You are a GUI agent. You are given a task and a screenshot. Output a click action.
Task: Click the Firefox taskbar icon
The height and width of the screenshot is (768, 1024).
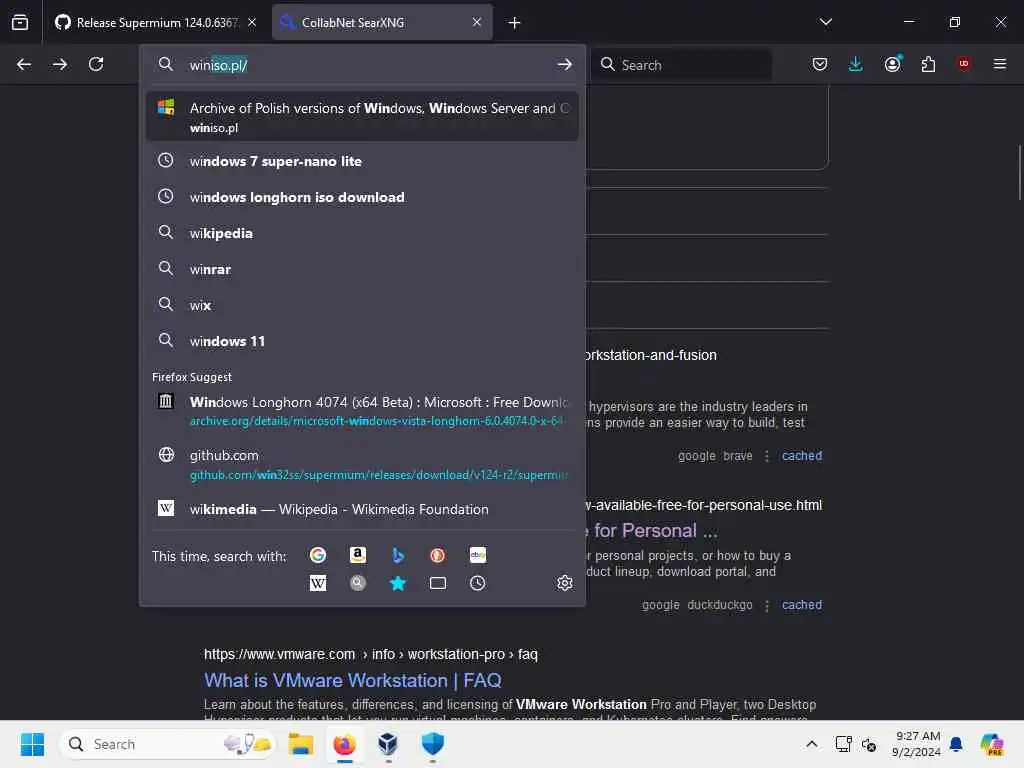pyautogui.click(x=345, y=744)
